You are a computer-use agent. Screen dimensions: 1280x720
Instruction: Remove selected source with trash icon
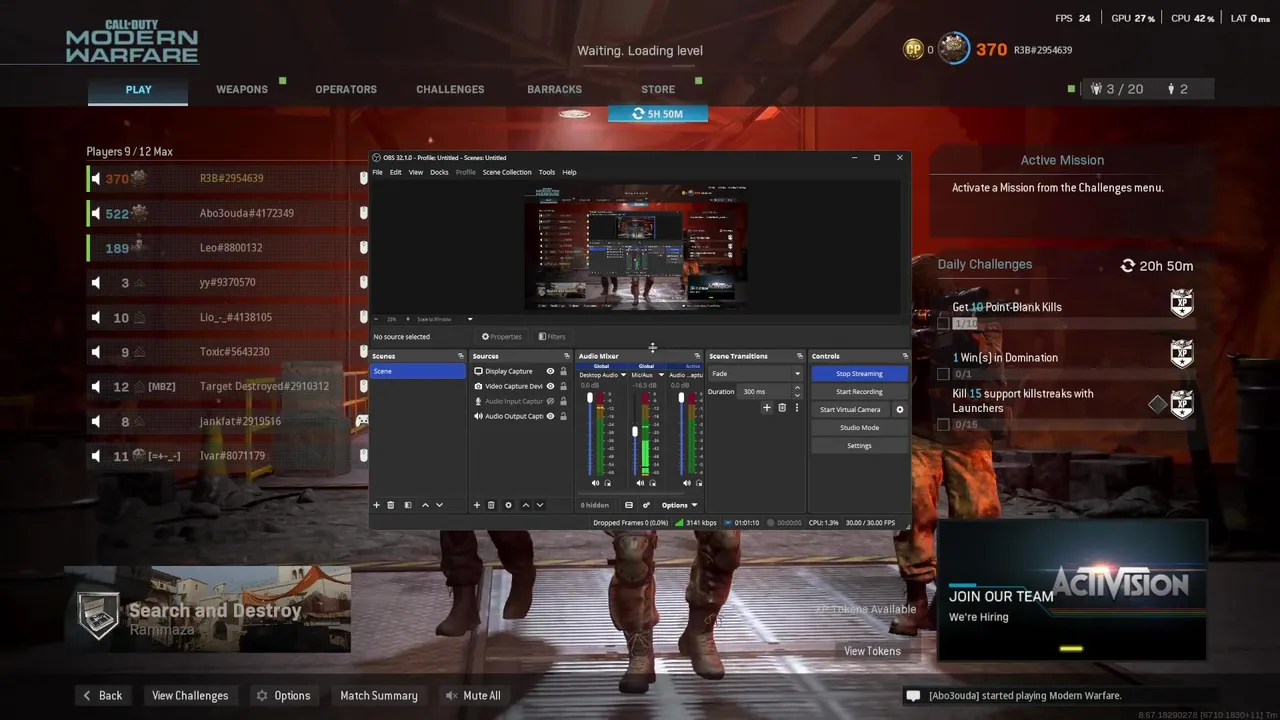pos(491,505)
